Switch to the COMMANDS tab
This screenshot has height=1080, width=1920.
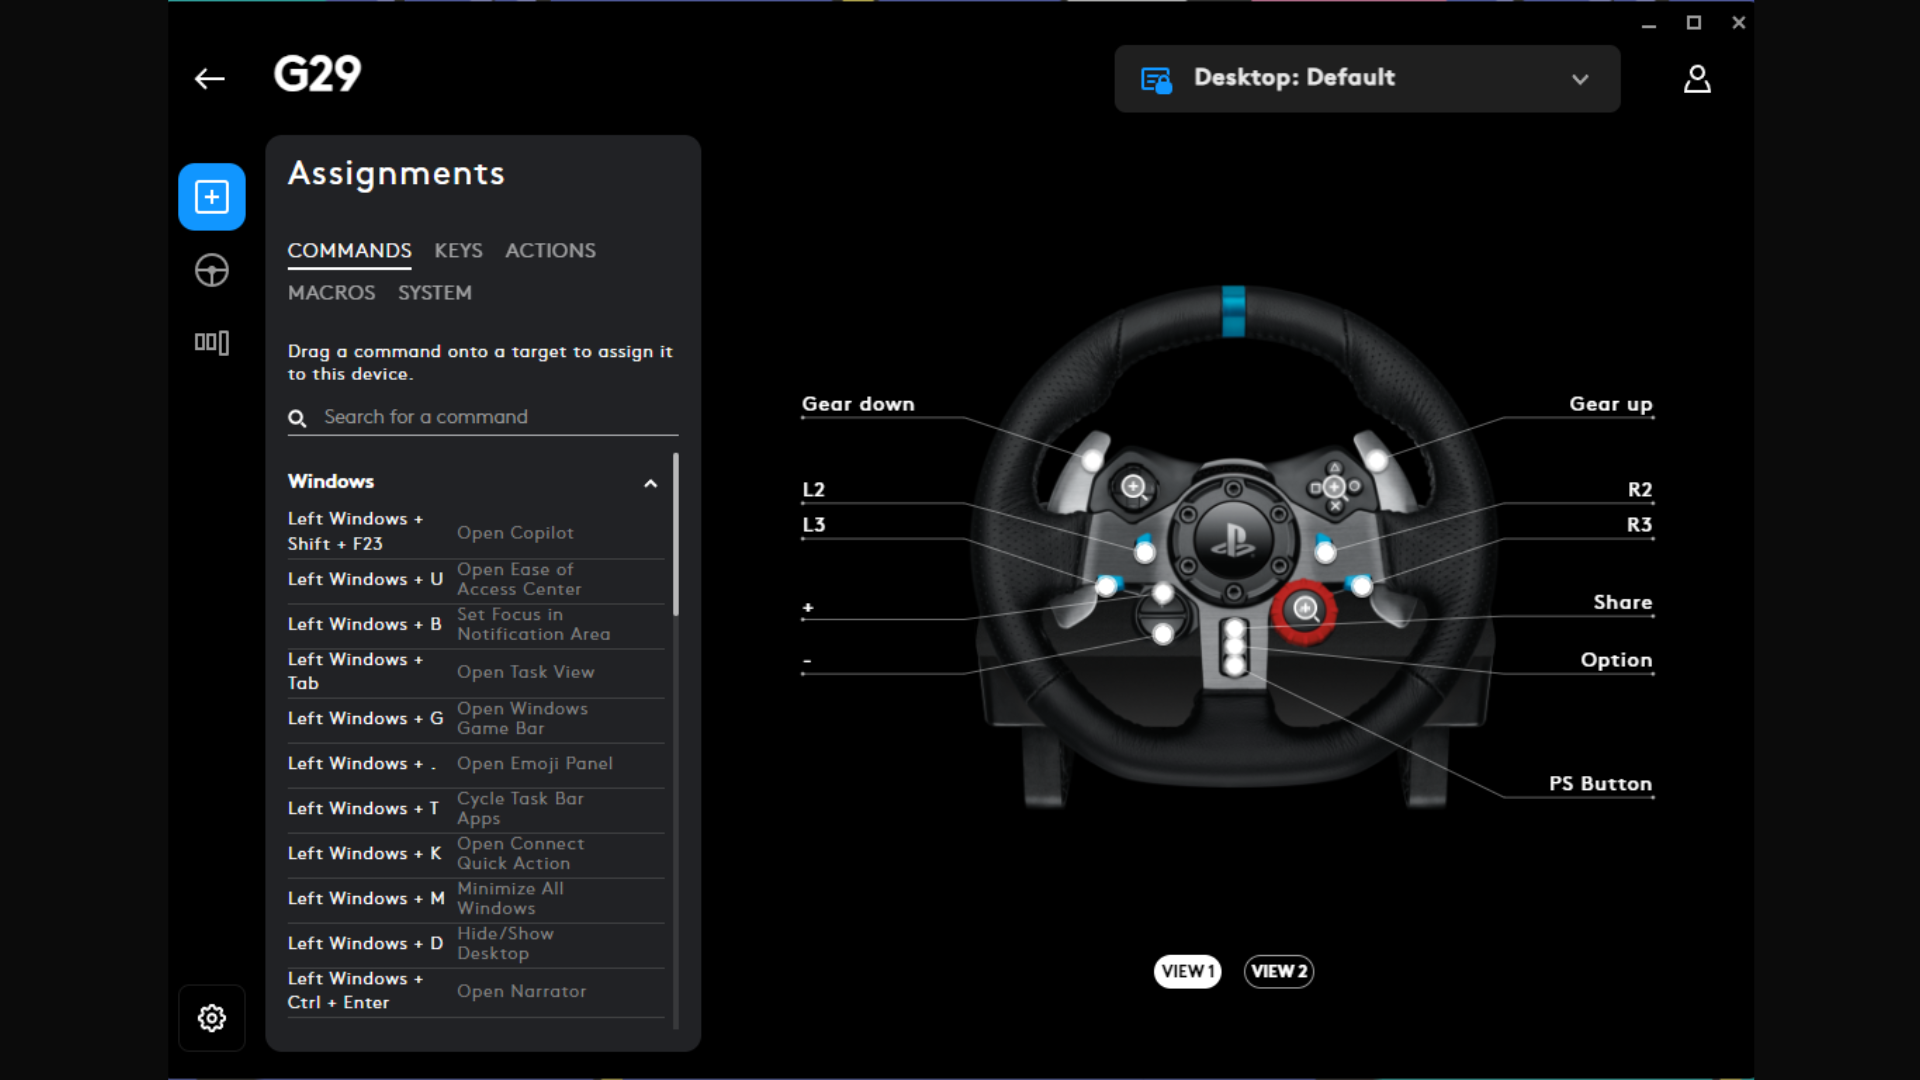coord(349,251)
